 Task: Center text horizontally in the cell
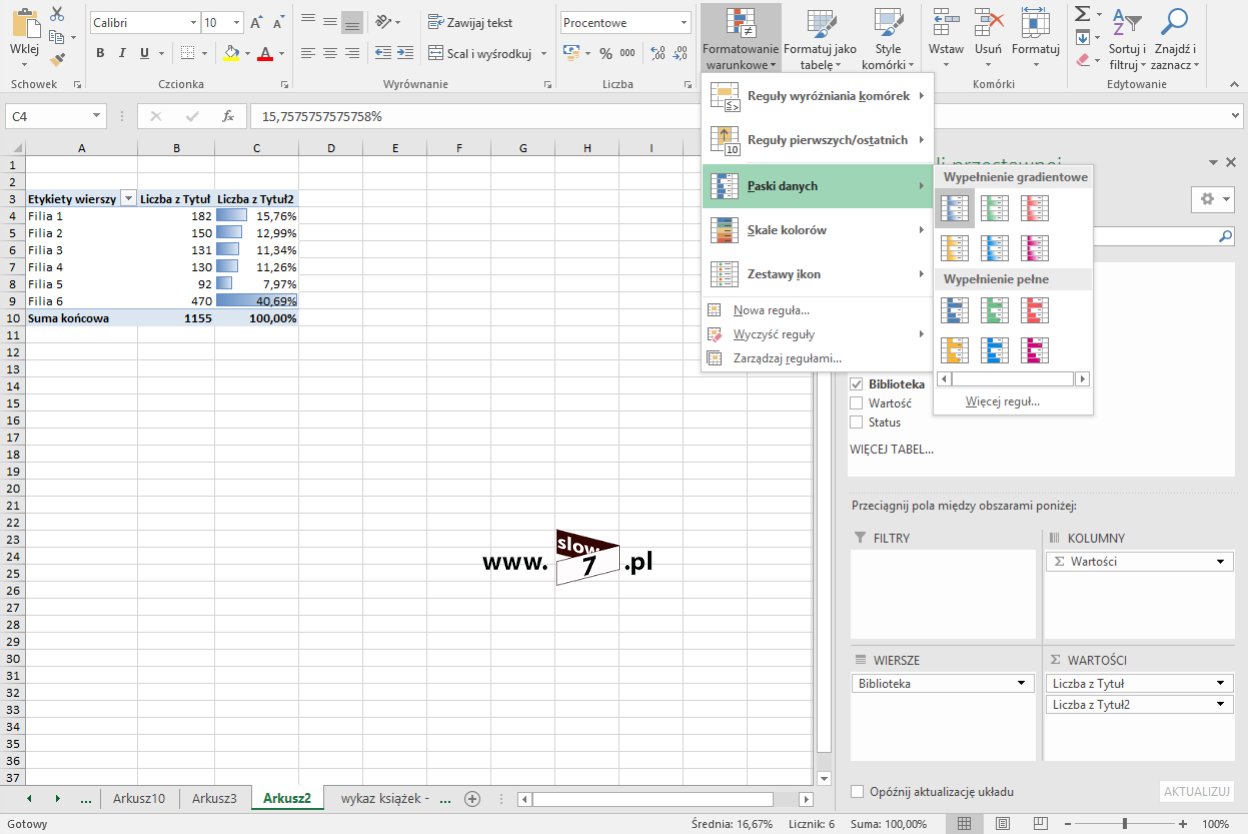point(330,53)
